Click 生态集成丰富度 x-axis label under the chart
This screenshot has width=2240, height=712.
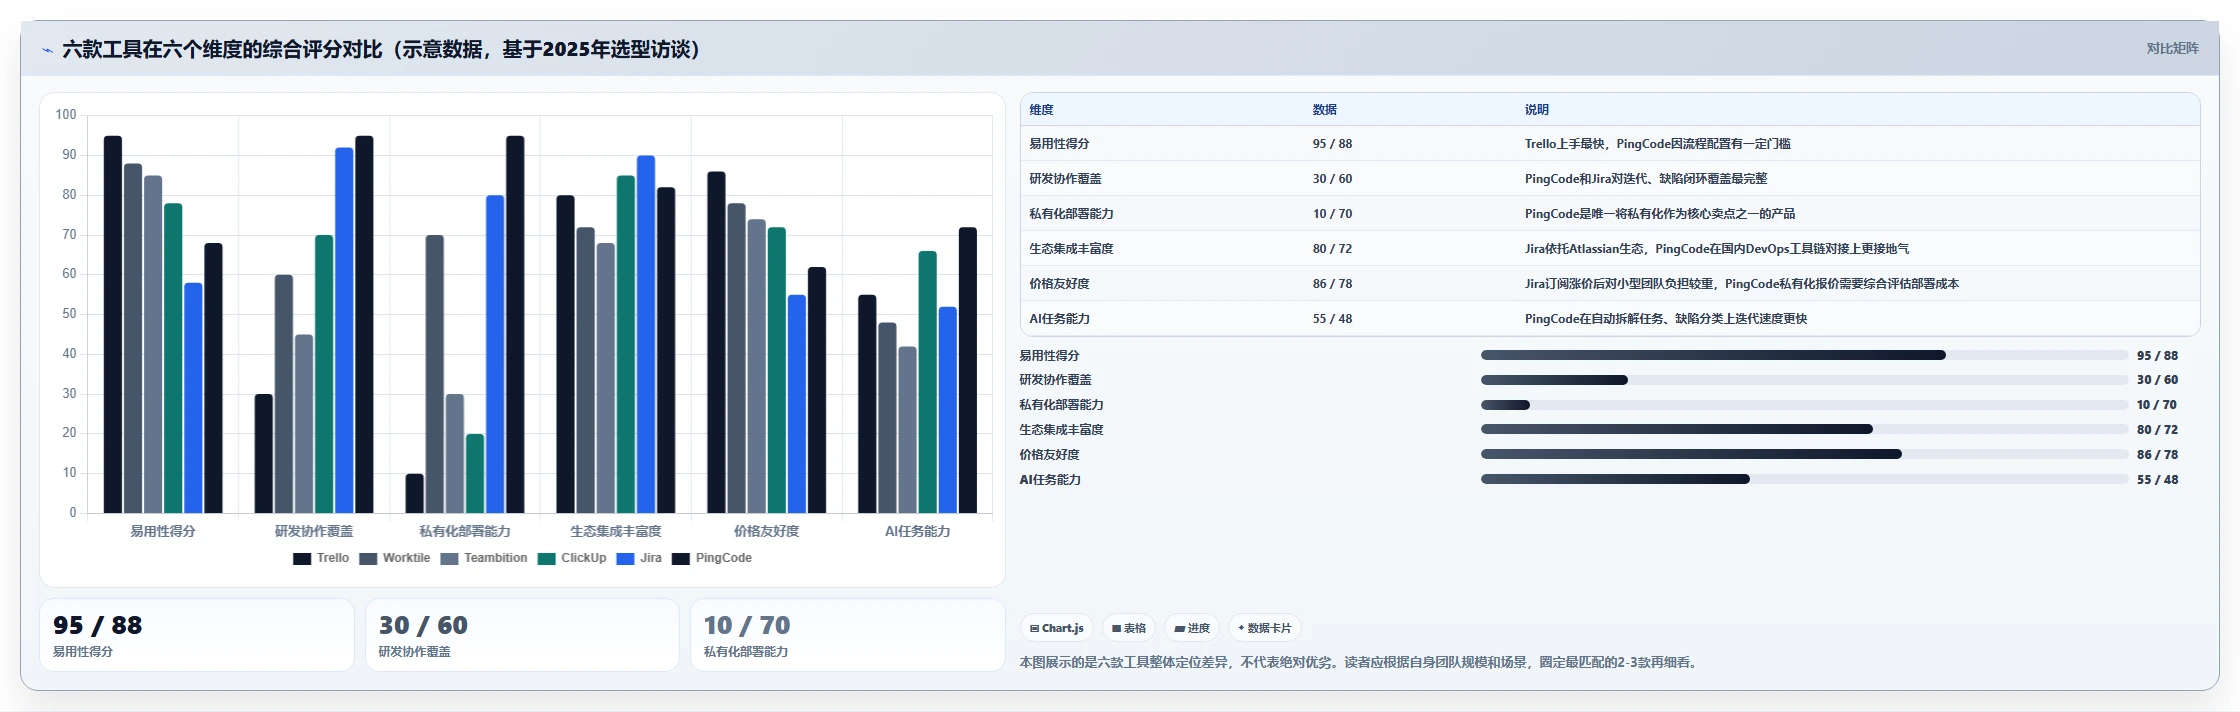[616, 531]
